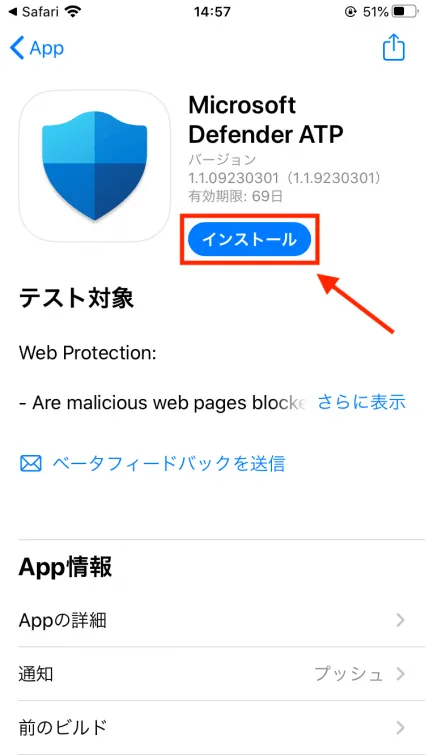Expand description with さらに表示
This screenshot has width=425, height=756.
(361, 402)
